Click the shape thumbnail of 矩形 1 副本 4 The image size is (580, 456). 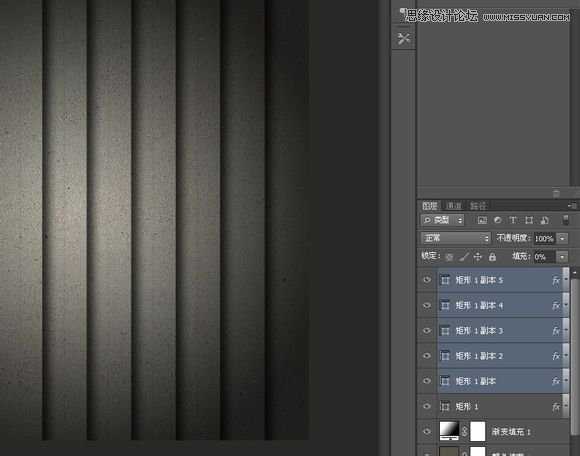pos(445,305)
